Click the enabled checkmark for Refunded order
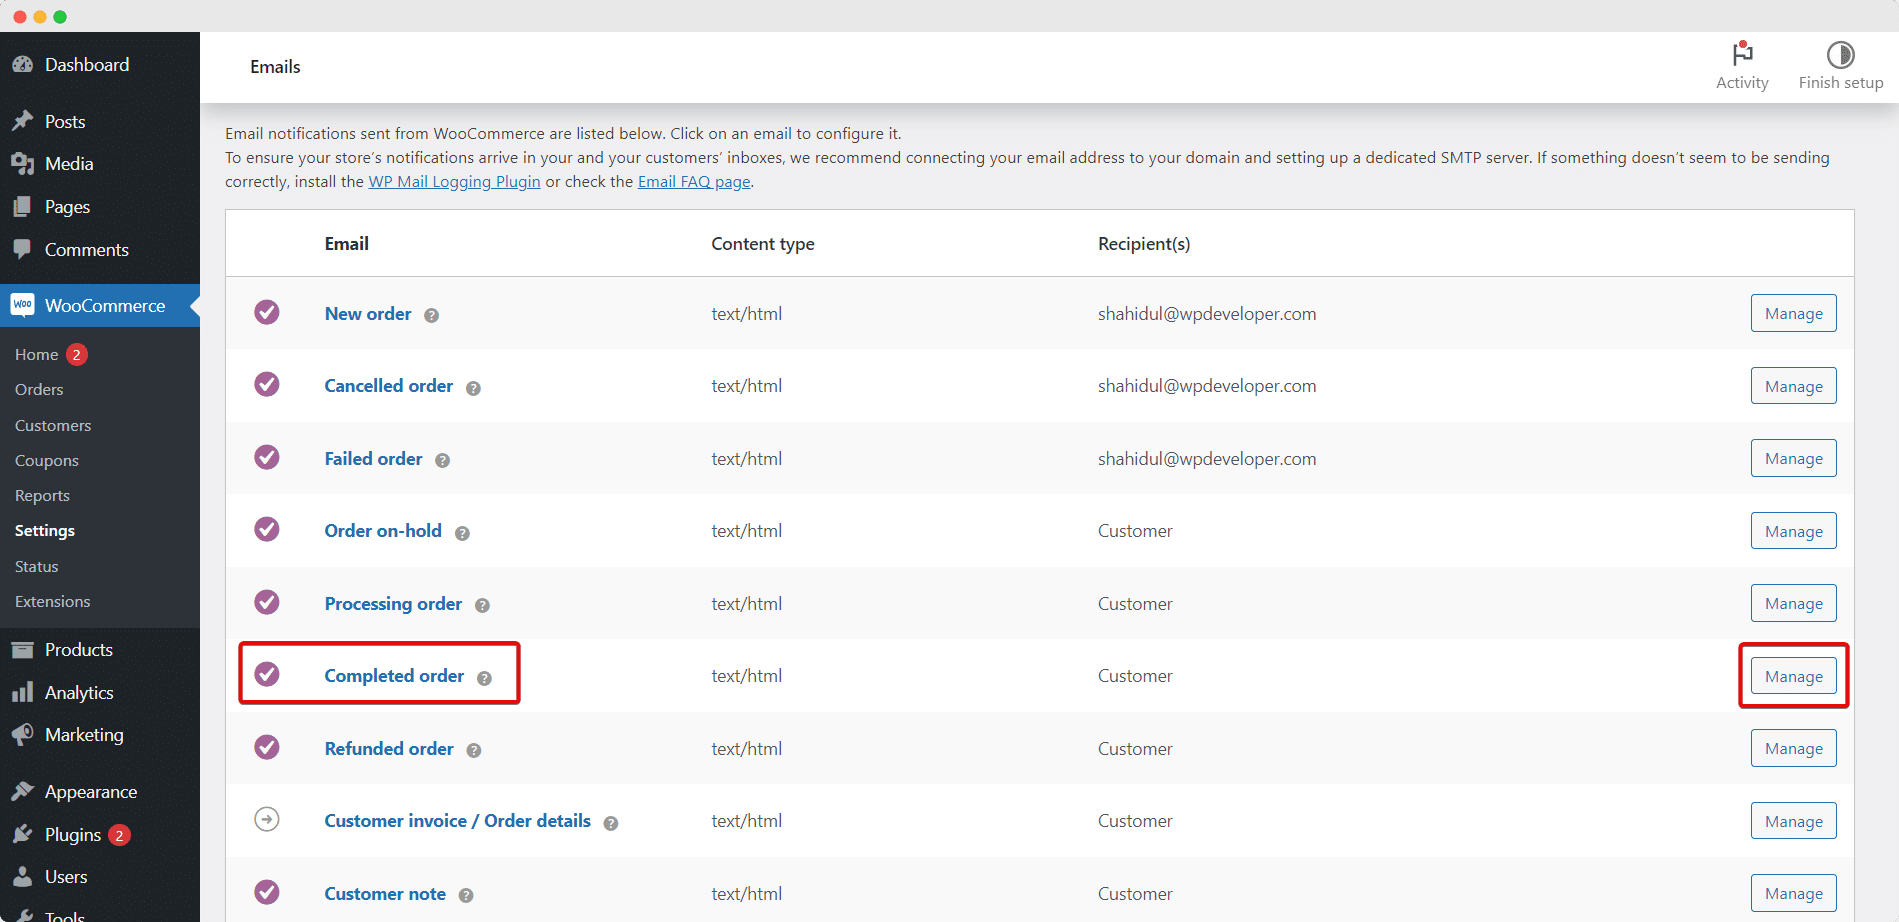 (x=267, y=747)
